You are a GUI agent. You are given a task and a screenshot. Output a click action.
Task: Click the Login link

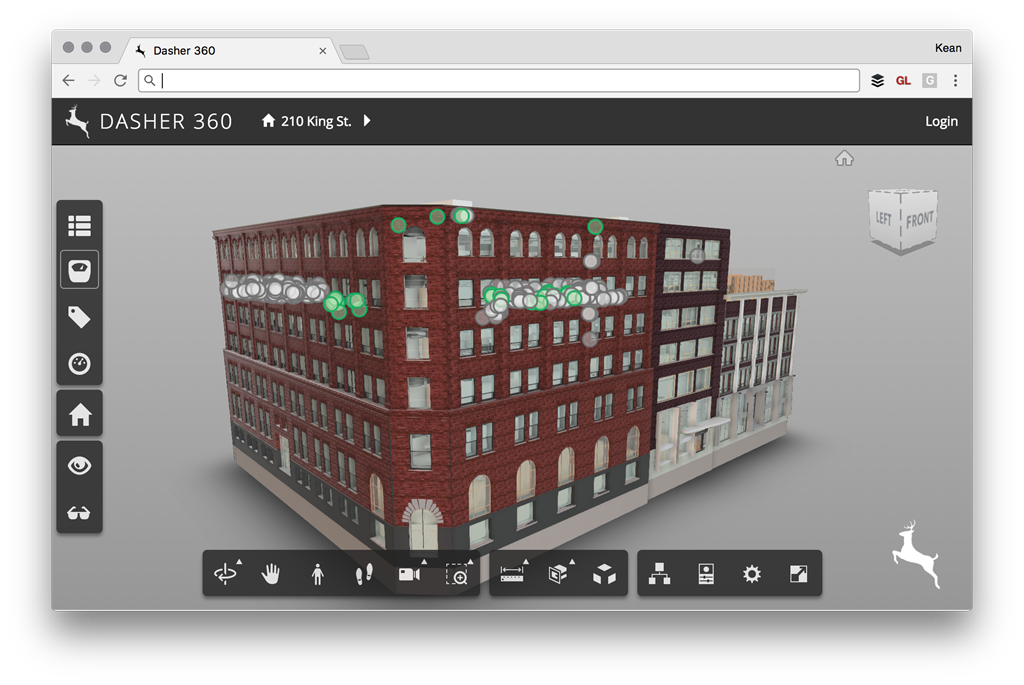941,121
